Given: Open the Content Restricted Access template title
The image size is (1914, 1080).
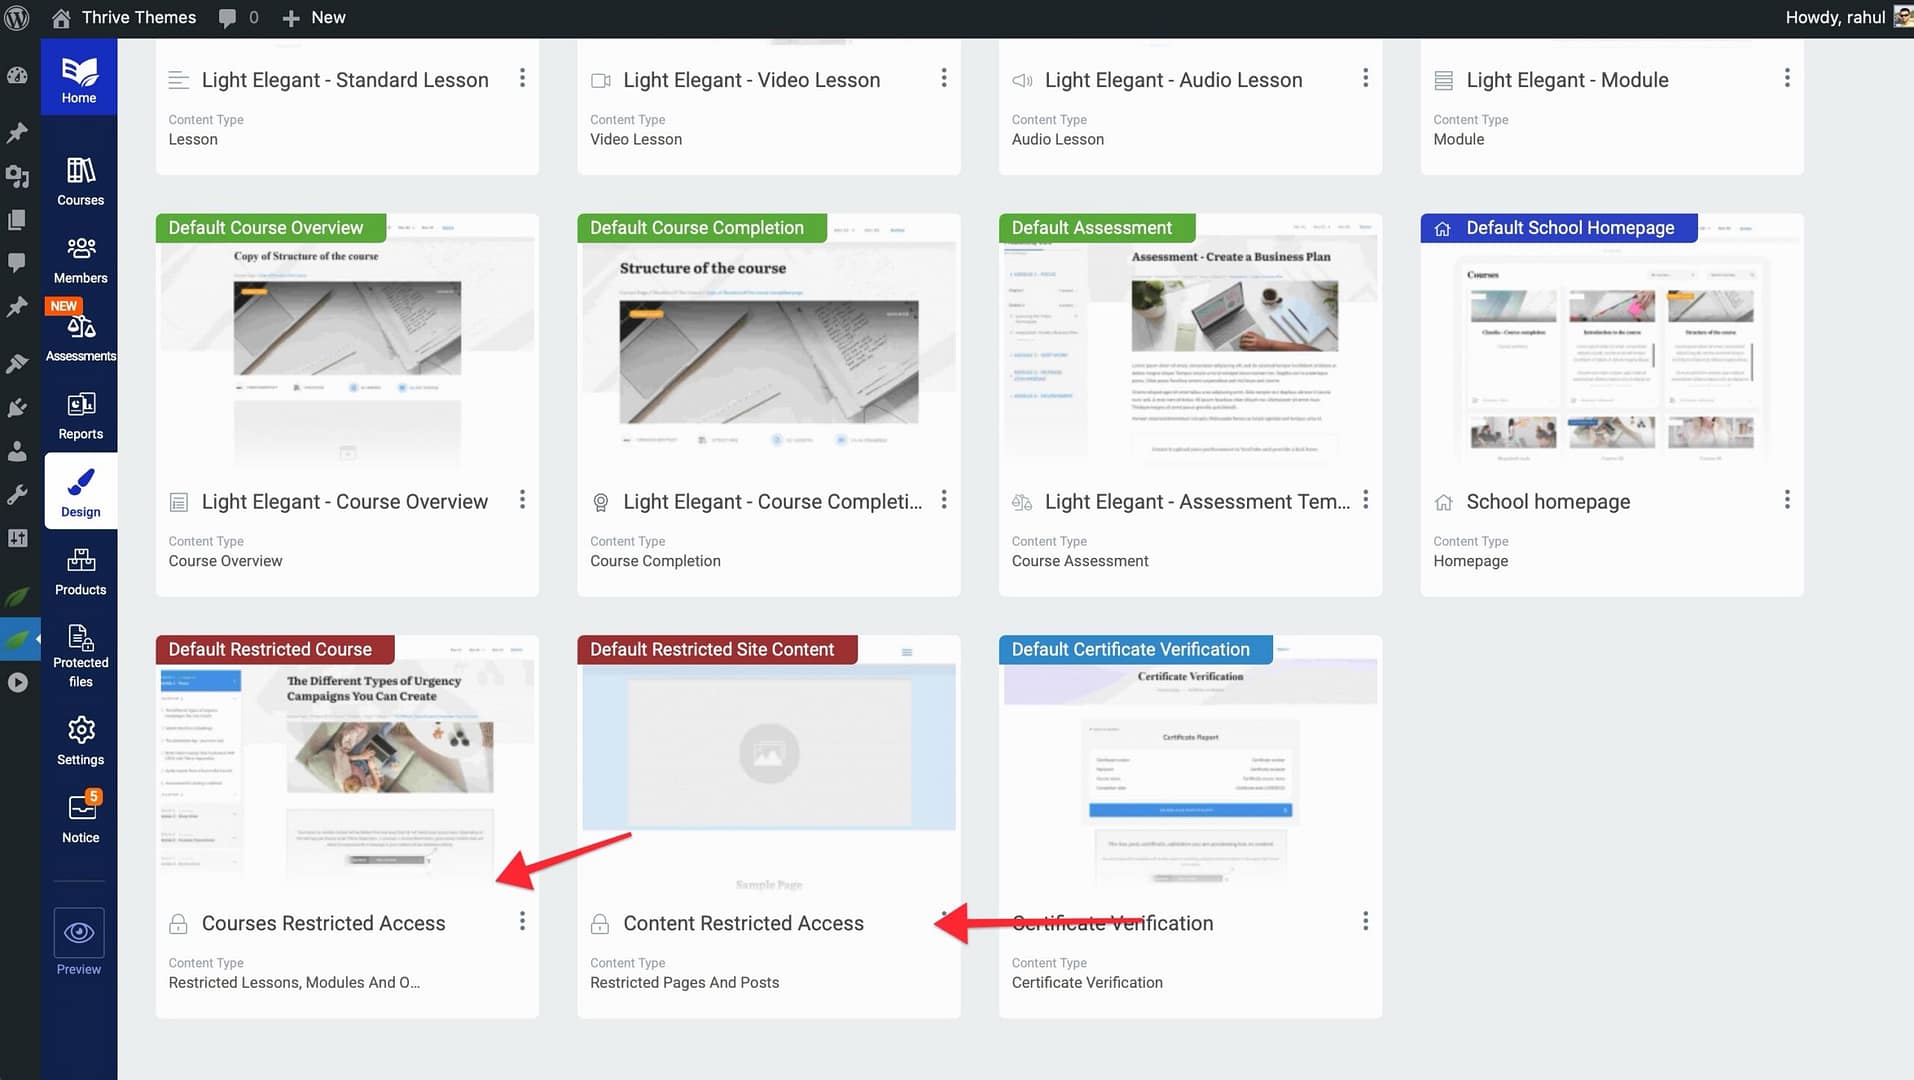Looking at the screenshot, I should (743, 923).
